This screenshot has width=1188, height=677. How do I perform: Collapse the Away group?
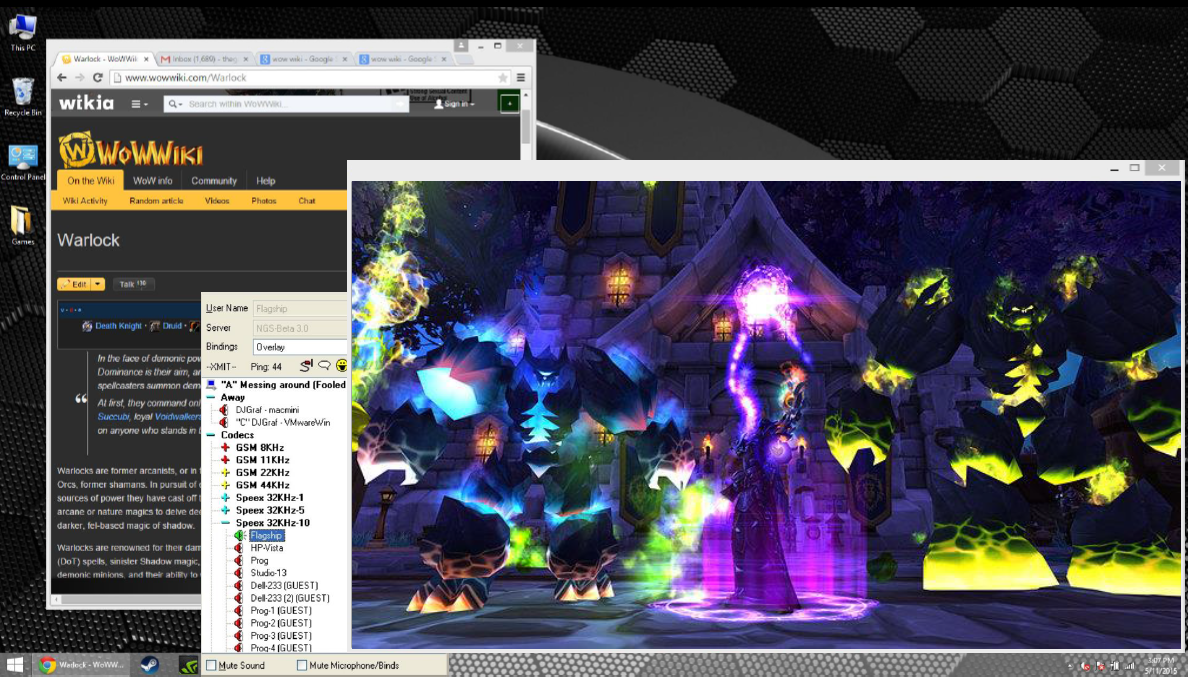(211, 398)
